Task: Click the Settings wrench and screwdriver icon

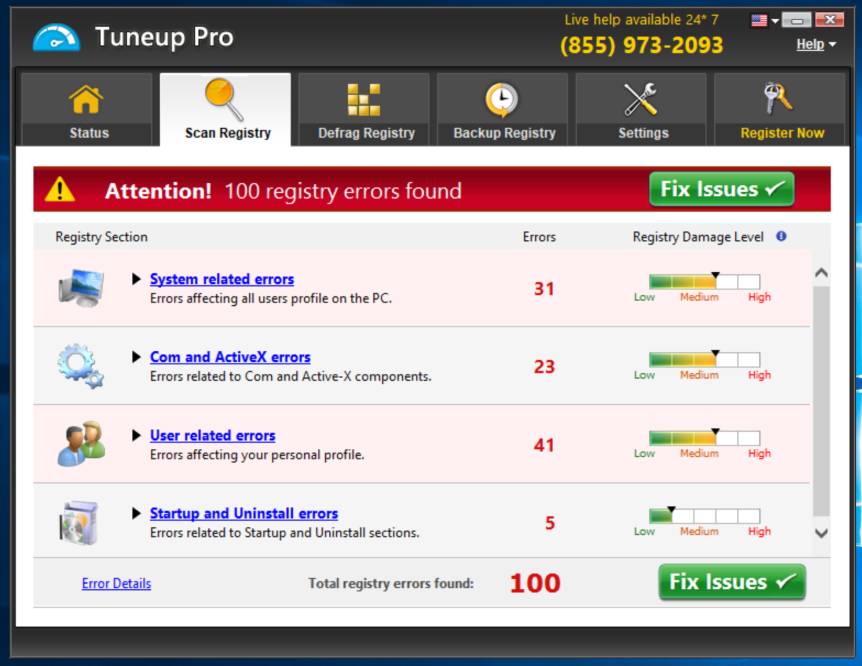Action: pos(640,99)
